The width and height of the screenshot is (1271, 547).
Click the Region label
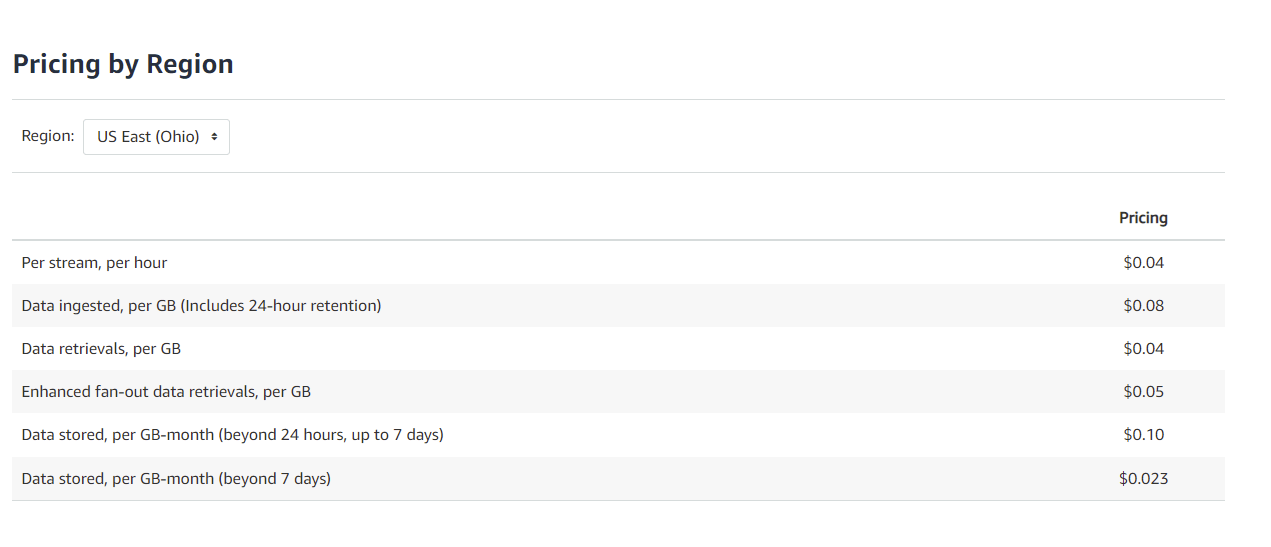click(48, 136)
